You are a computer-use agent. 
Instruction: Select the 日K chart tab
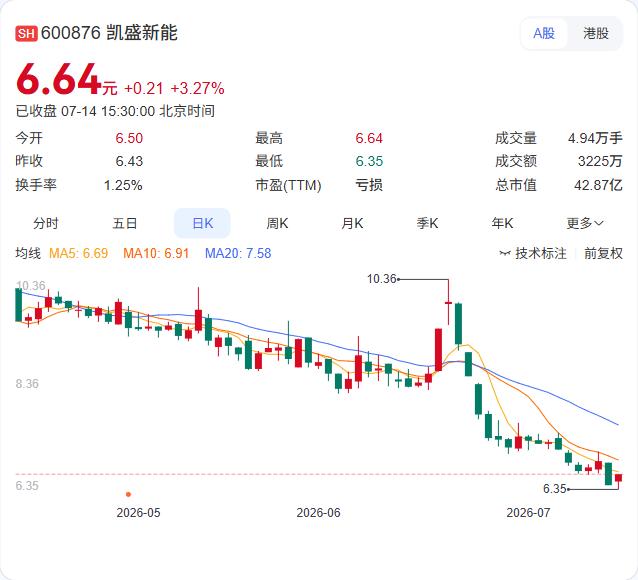click(x=202, y=223)
